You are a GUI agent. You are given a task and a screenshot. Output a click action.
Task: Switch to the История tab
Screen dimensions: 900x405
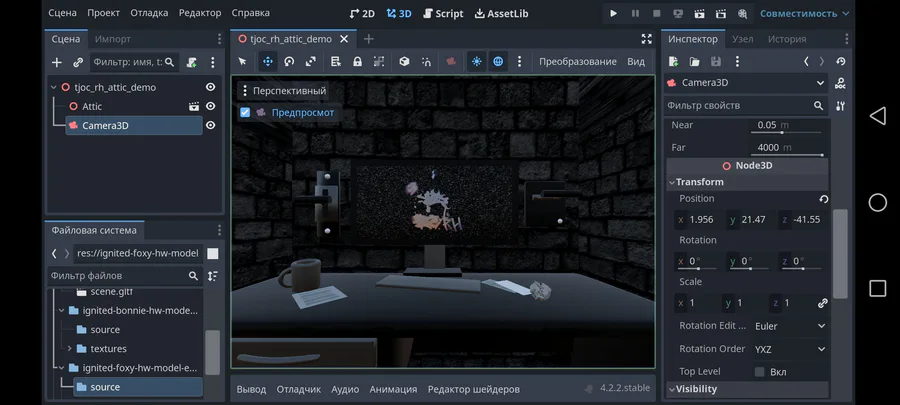click(787, 39)
